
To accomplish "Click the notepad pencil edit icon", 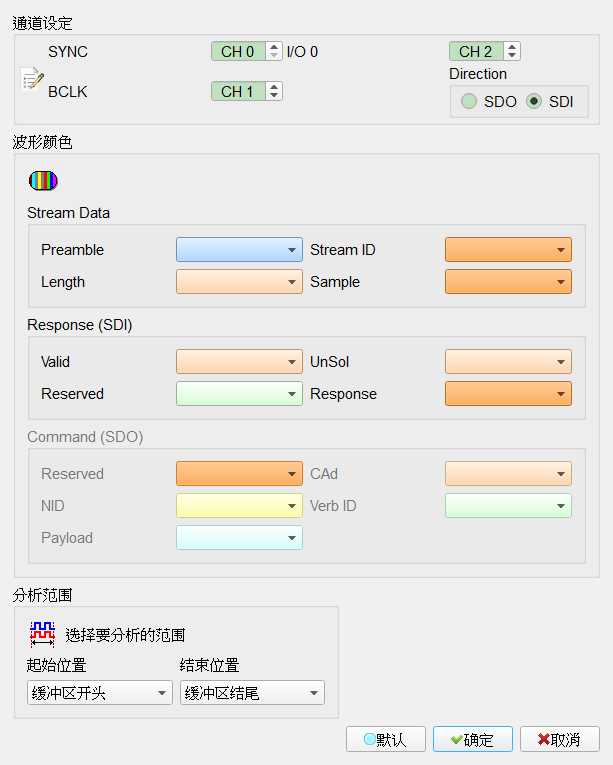I will 33,79.
